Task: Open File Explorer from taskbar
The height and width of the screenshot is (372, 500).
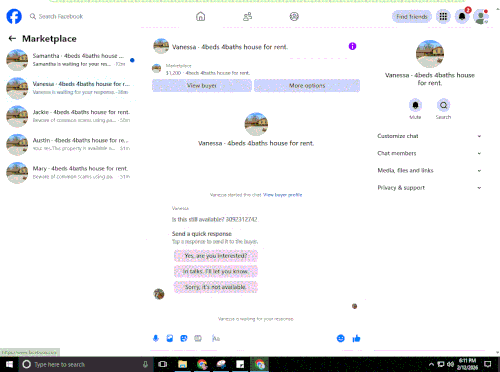Action: click(x=182, y=364)
